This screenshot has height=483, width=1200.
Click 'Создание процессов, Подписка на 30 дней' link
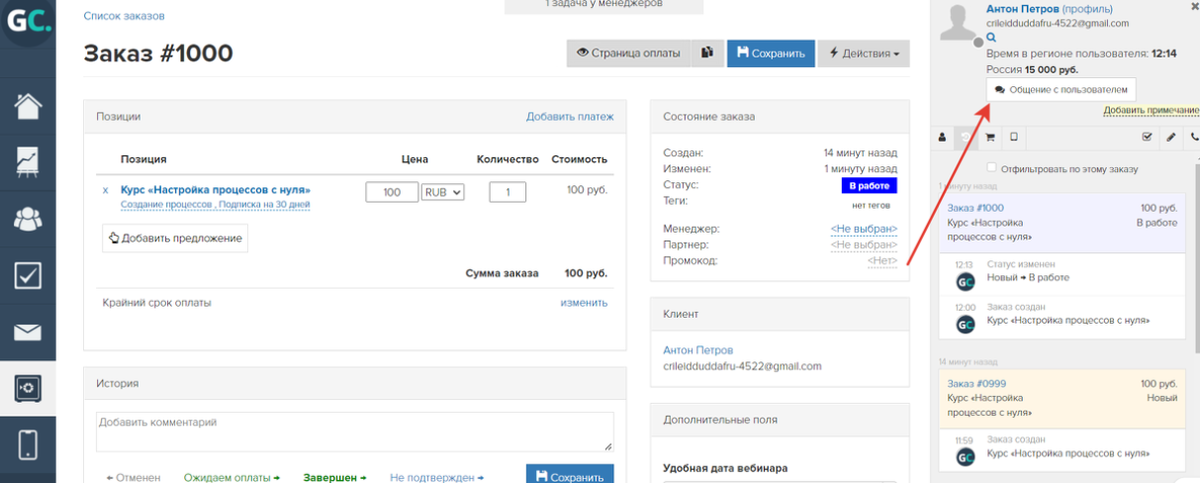coord(215,204)
